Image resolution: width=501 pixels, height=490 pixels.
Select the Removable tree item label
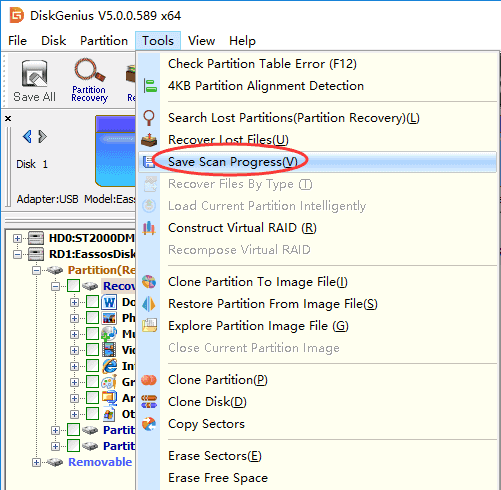(100, 462)
